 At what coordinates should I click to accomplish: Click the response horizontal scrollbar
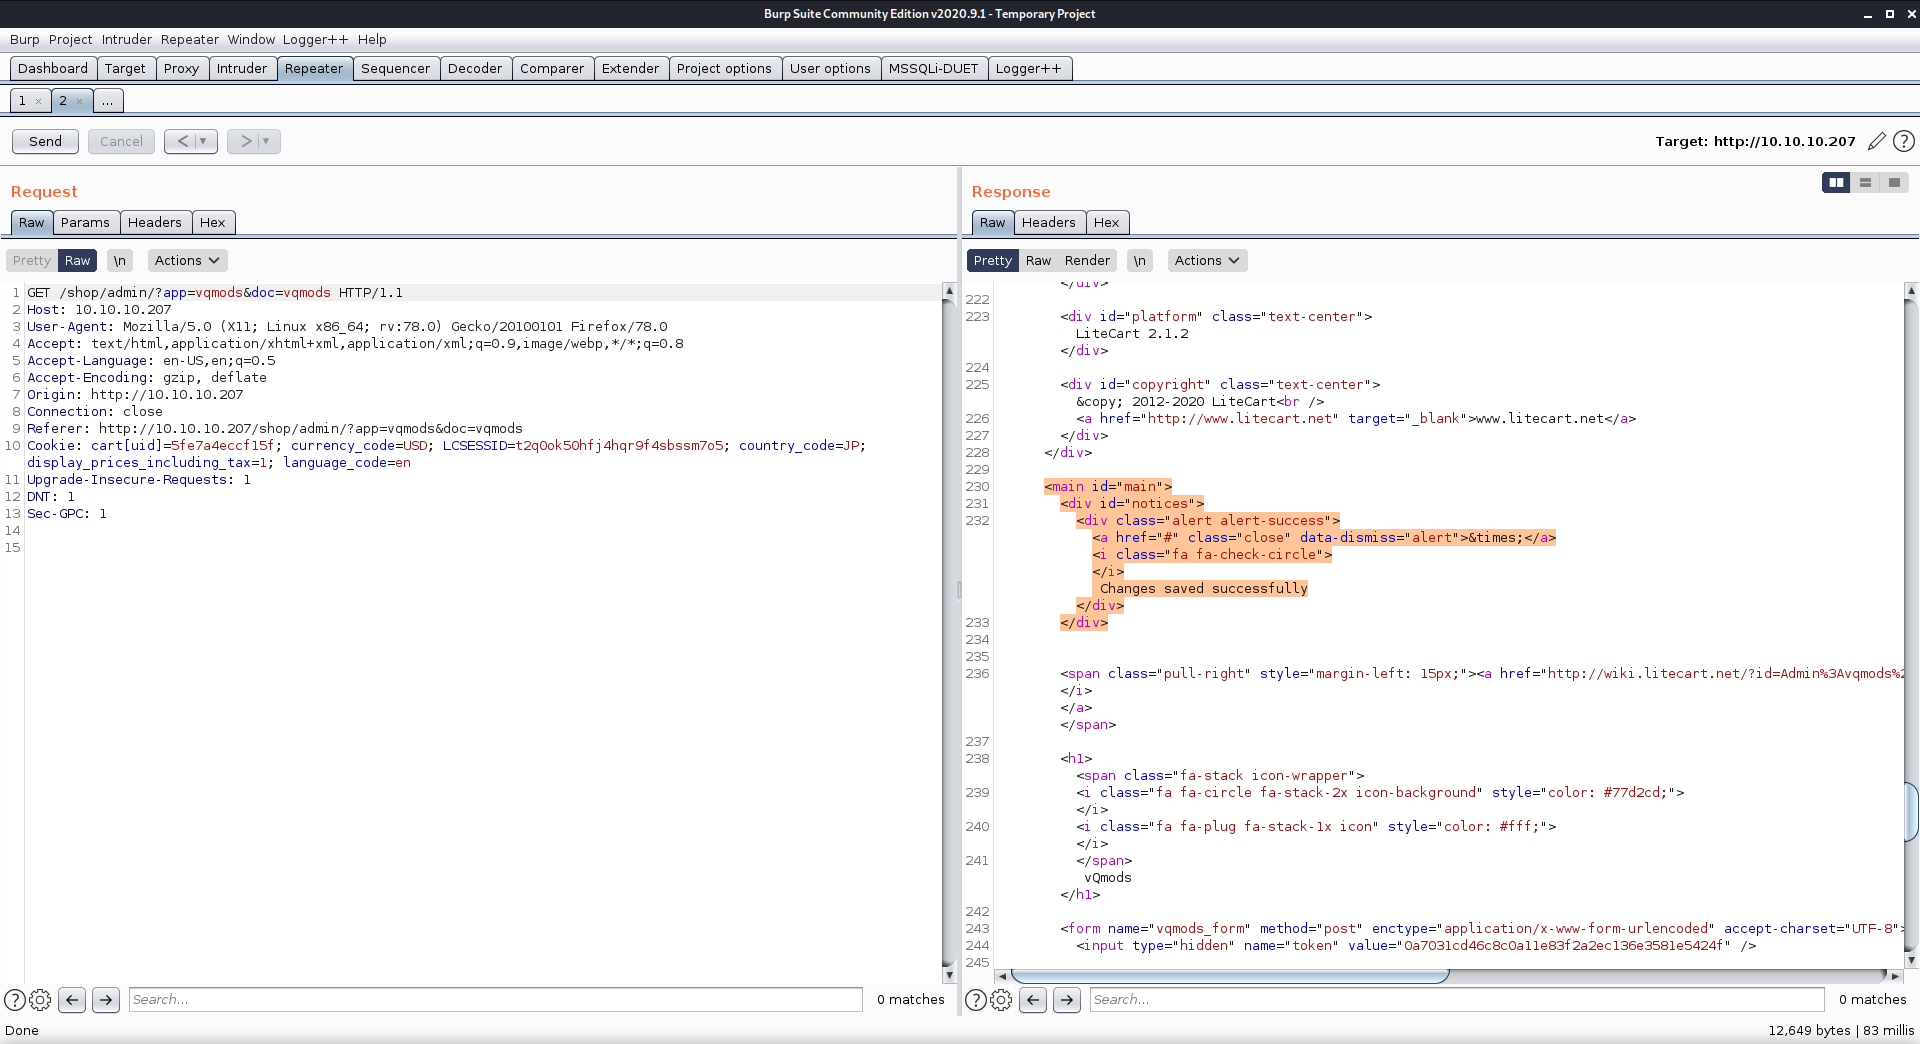[x=1230, y=975]
